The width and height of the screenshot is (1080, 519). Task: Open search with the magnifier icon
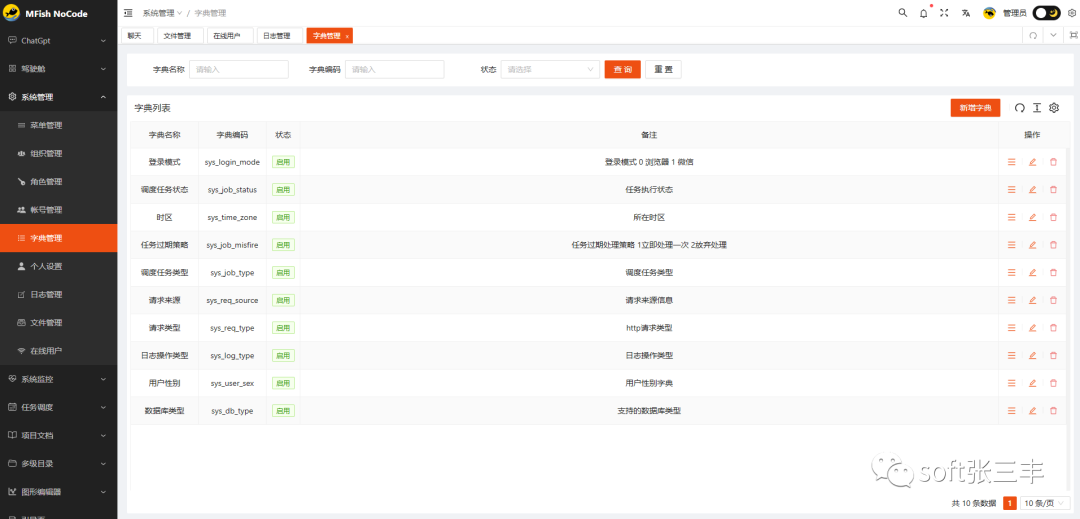(x=903, y=13)
